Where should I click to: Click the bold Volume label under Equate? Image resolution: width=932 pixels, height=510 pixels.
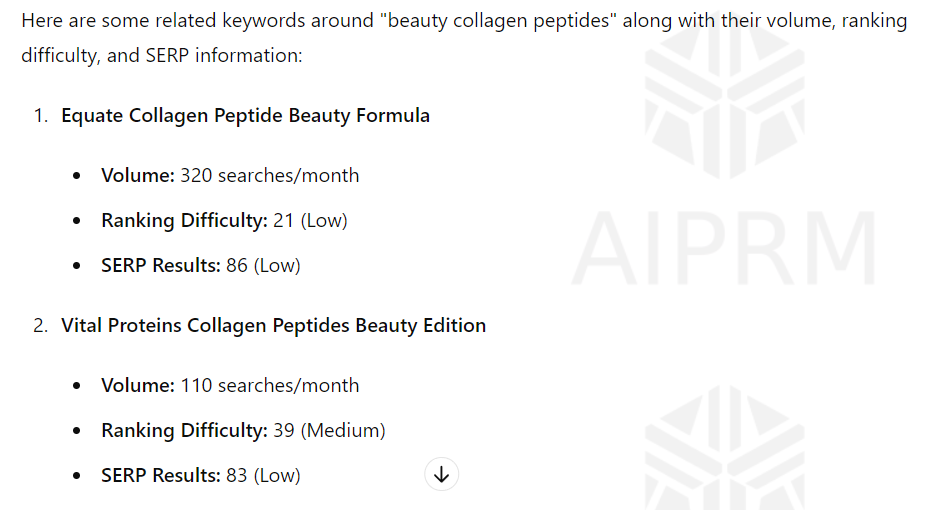[138, 175]
